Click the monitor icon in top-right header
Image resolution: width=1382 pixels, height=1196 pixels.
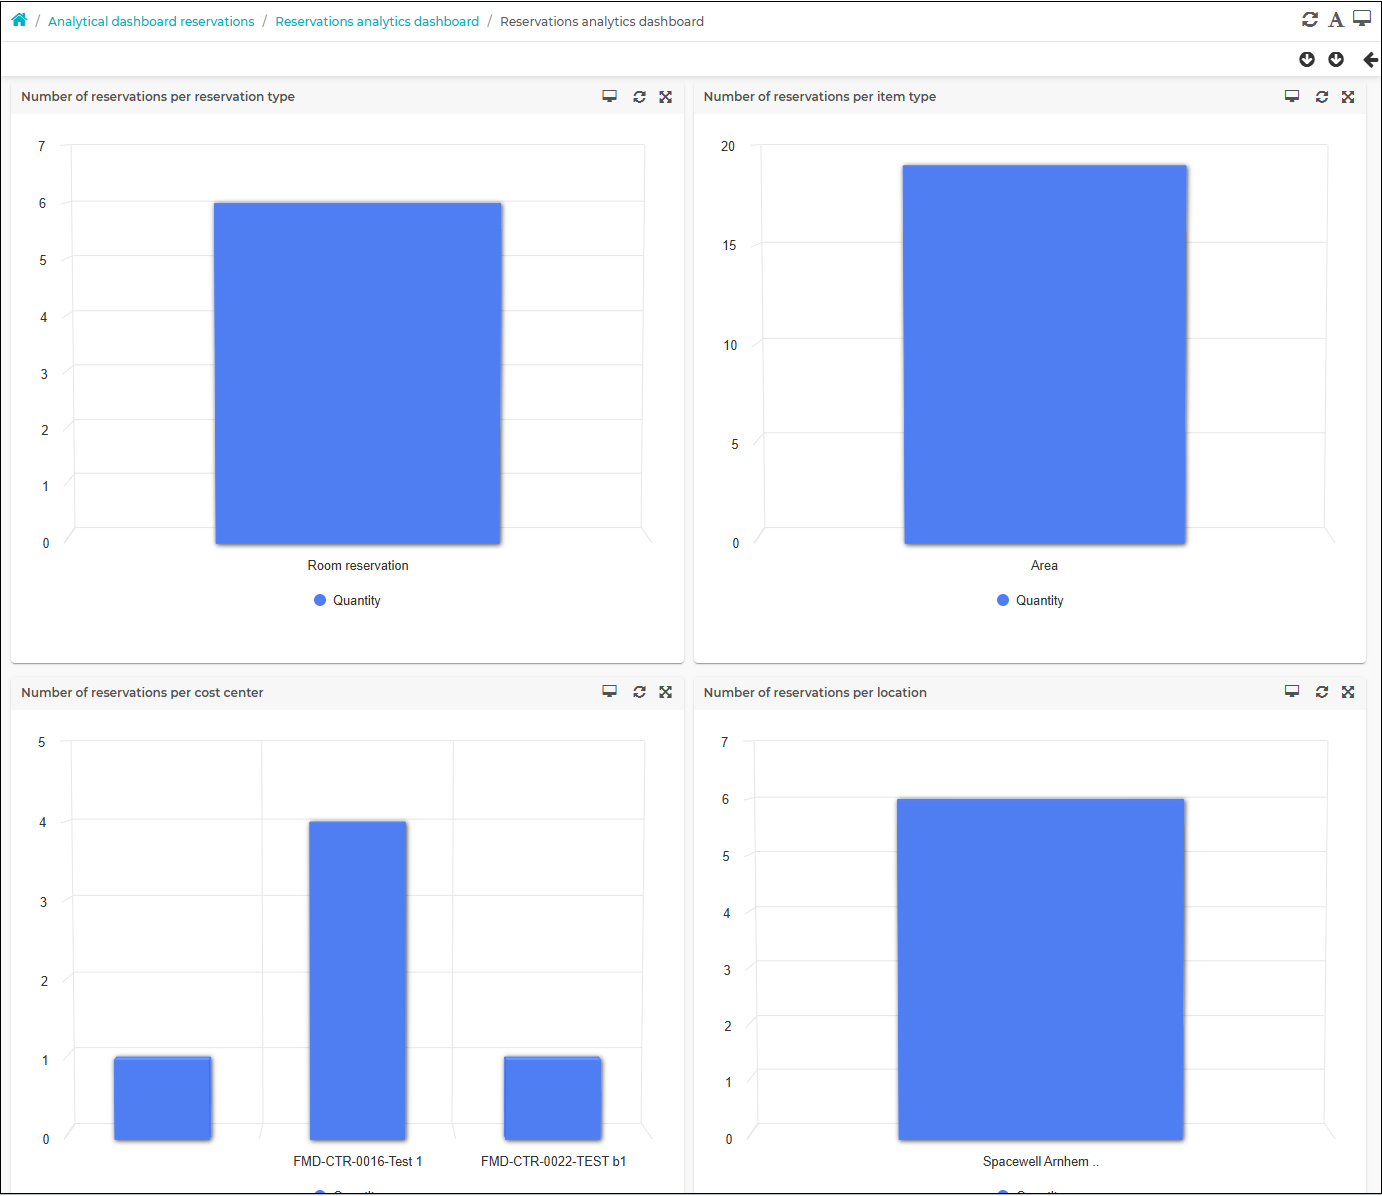pyautogui.click(x=1362, y=18)
